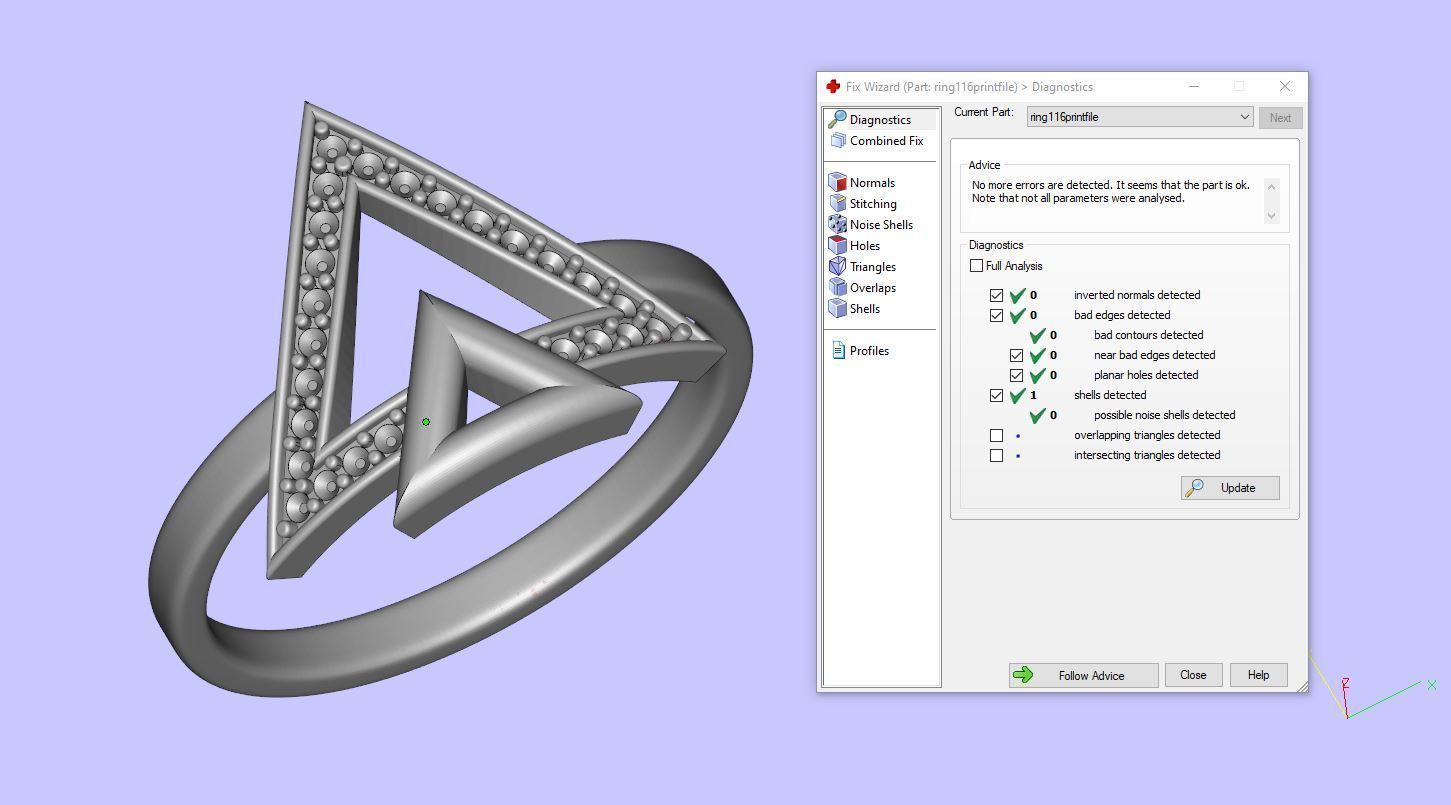Uncheck the inverted normals detected checkbox
Screen dimensions: 1451x805
(996, 296)
